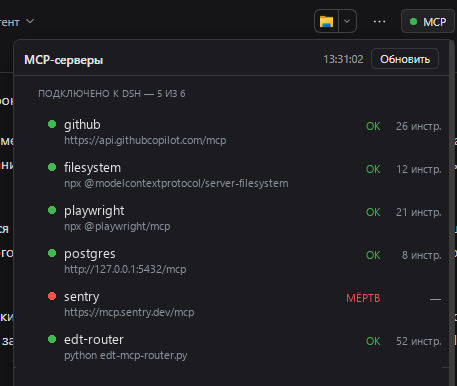457x386 pixels.
Task: Click the postgres URL 127.0.0.1:5432/mcp
Action: (125, 269)
